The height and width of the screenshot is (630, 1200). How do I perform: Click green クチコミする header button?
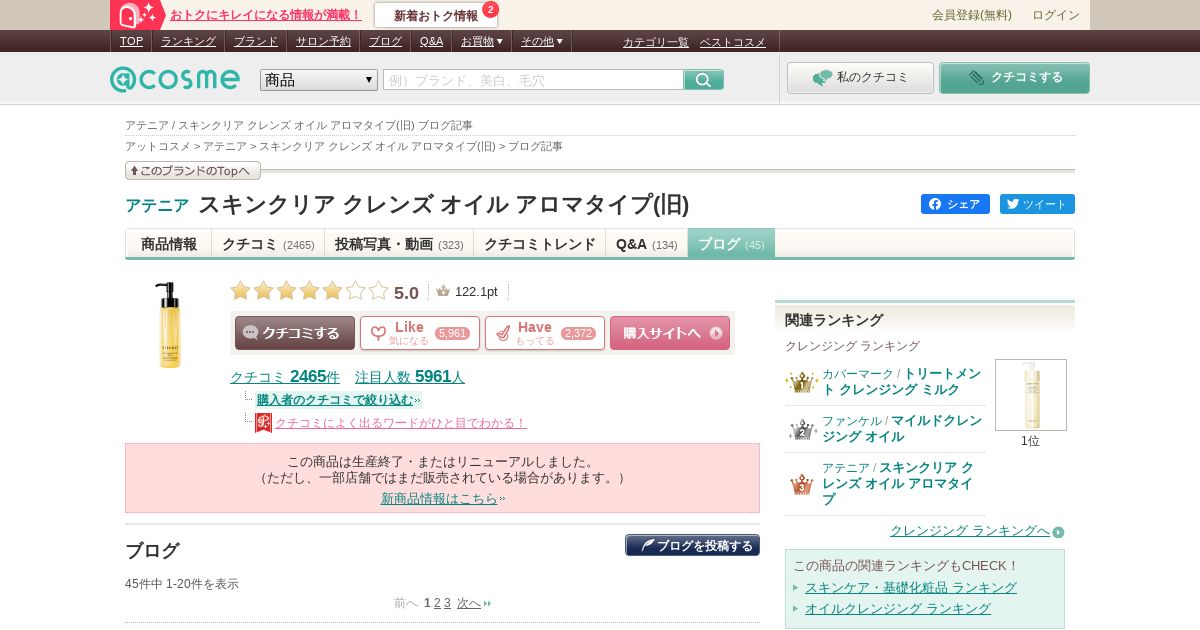(1014, 78)
